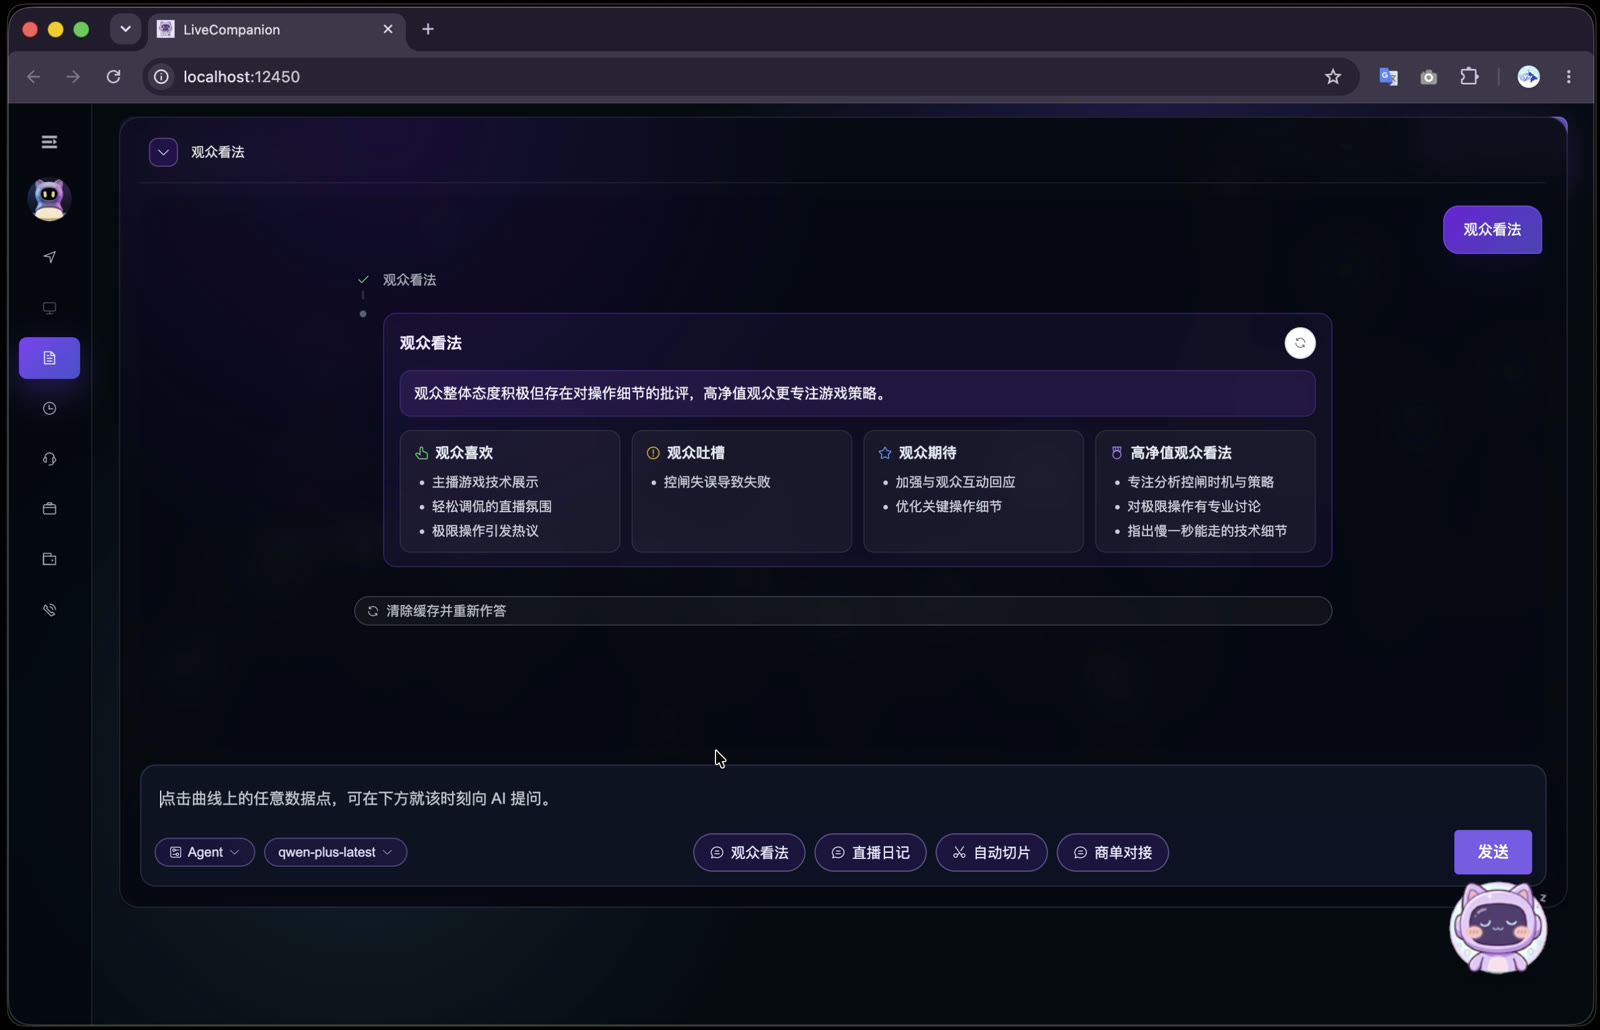Click bullet 对极限操作有专业讨论
The width and height of the screenshot is (1600, 1030).
tap(1194, 507)
